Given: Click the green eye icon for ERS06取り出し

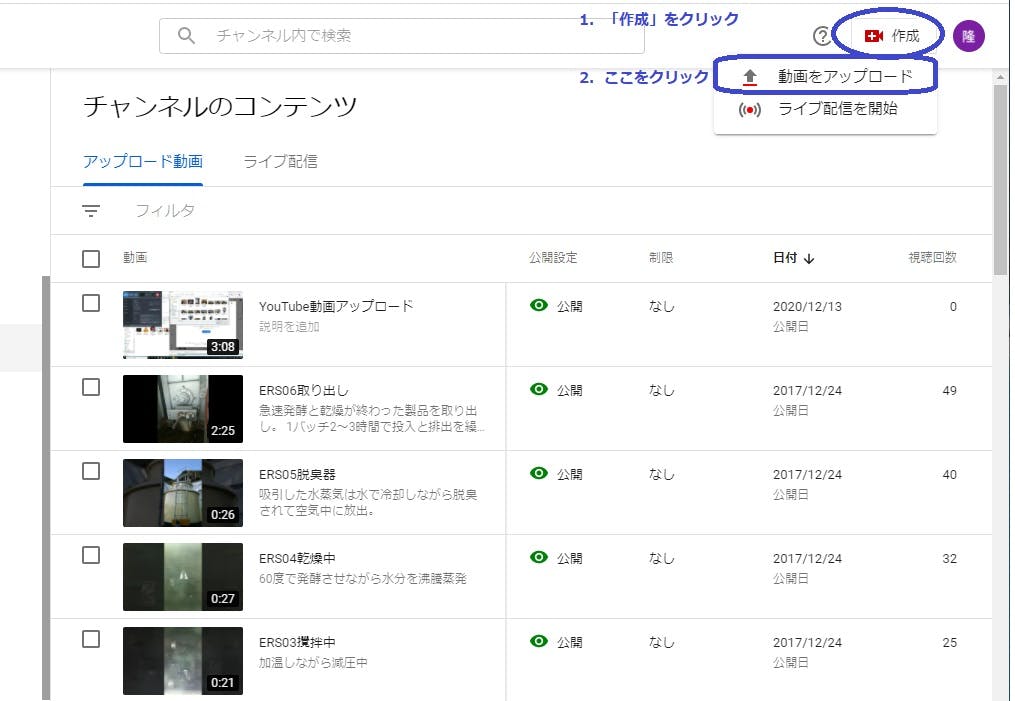Looking at the screenshot, I should 539,390.
